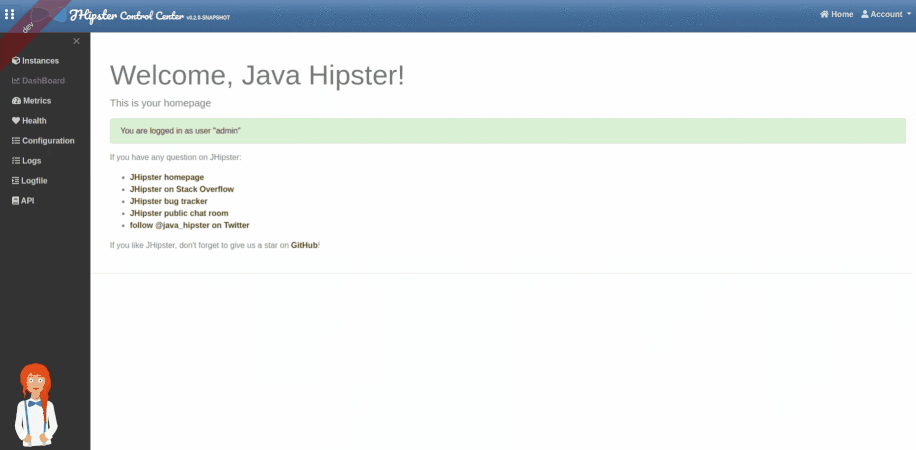Screen dimensions: 916x450
Task: Follow @java_hipster on Twitter link
Action: [189, 225]
